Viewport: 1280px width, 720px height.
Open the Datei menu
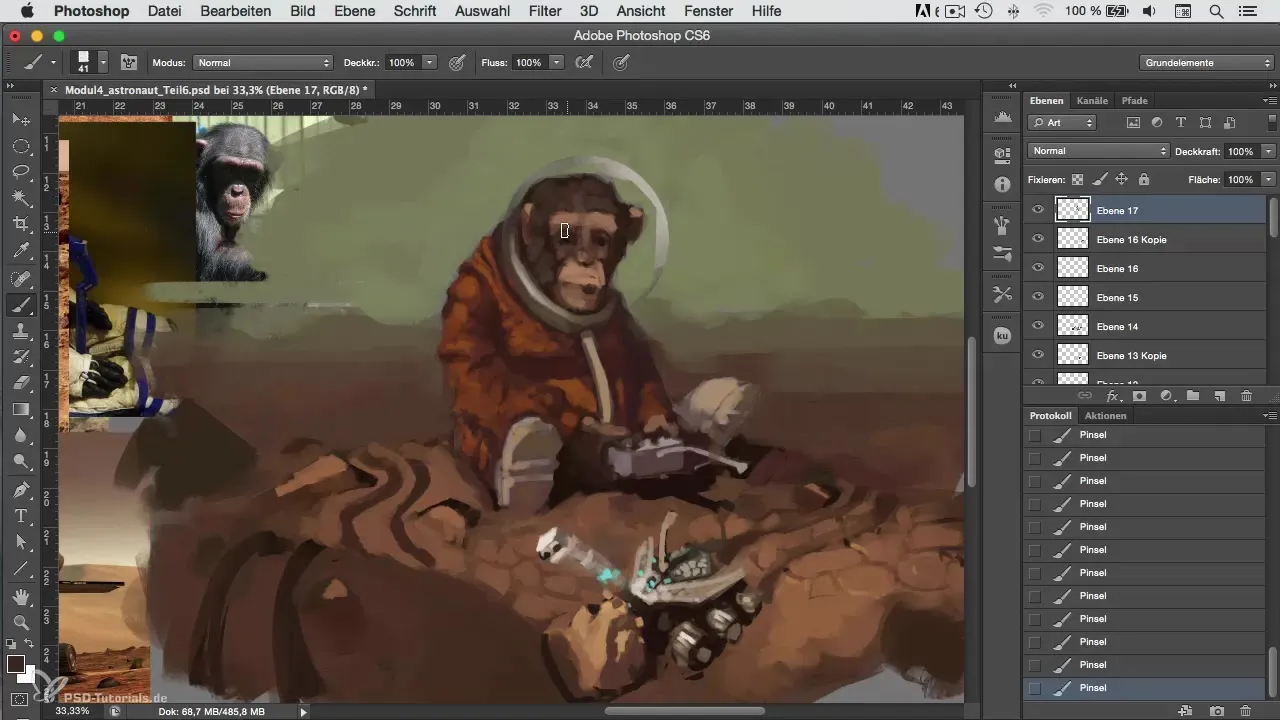(x=164, y=11)
